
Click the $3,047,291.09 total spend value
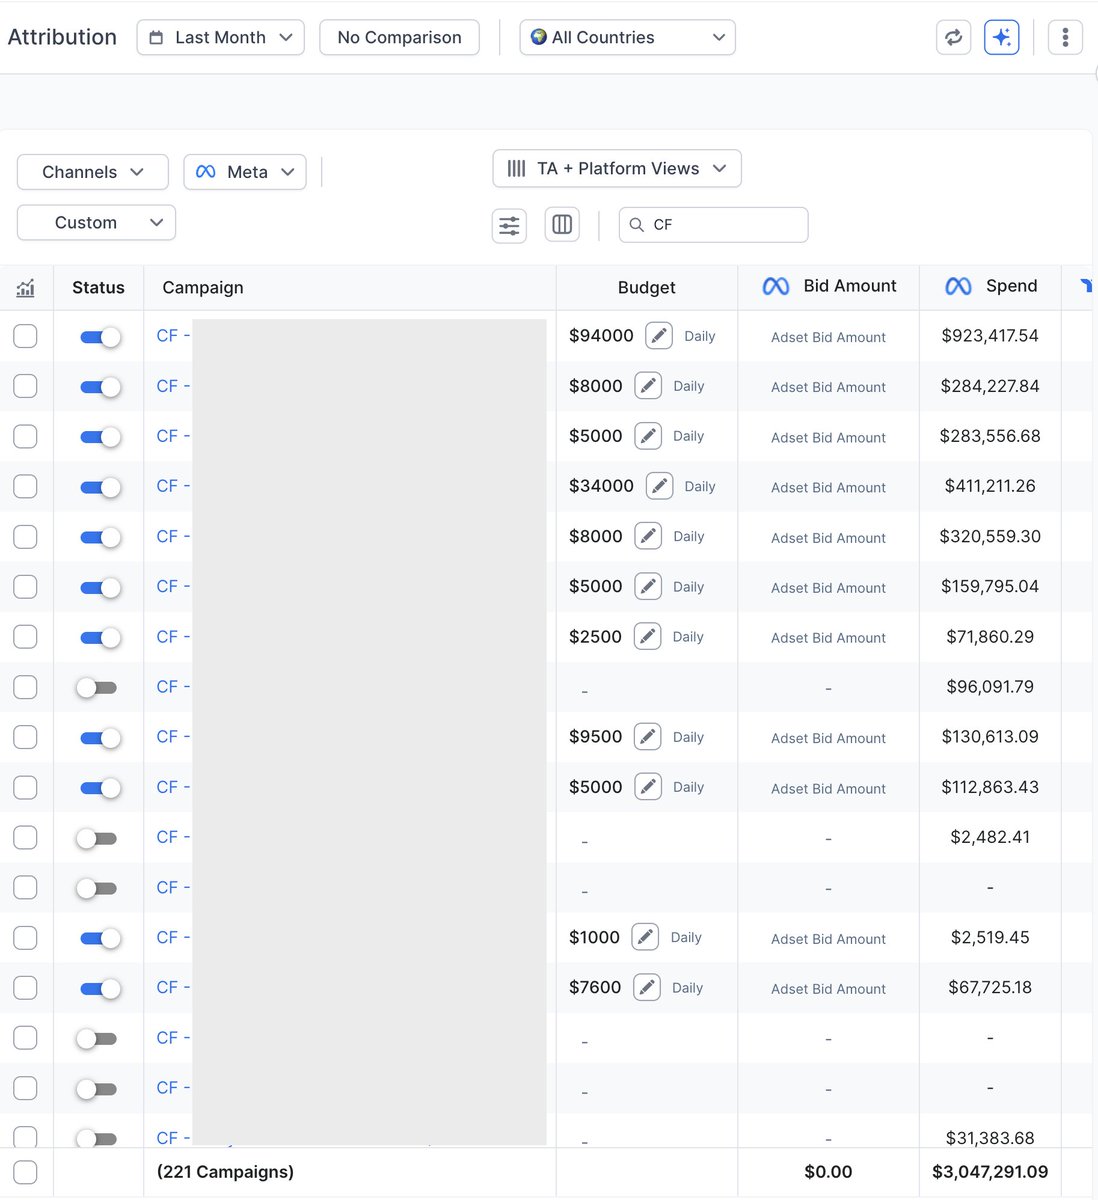[990, 1172]
